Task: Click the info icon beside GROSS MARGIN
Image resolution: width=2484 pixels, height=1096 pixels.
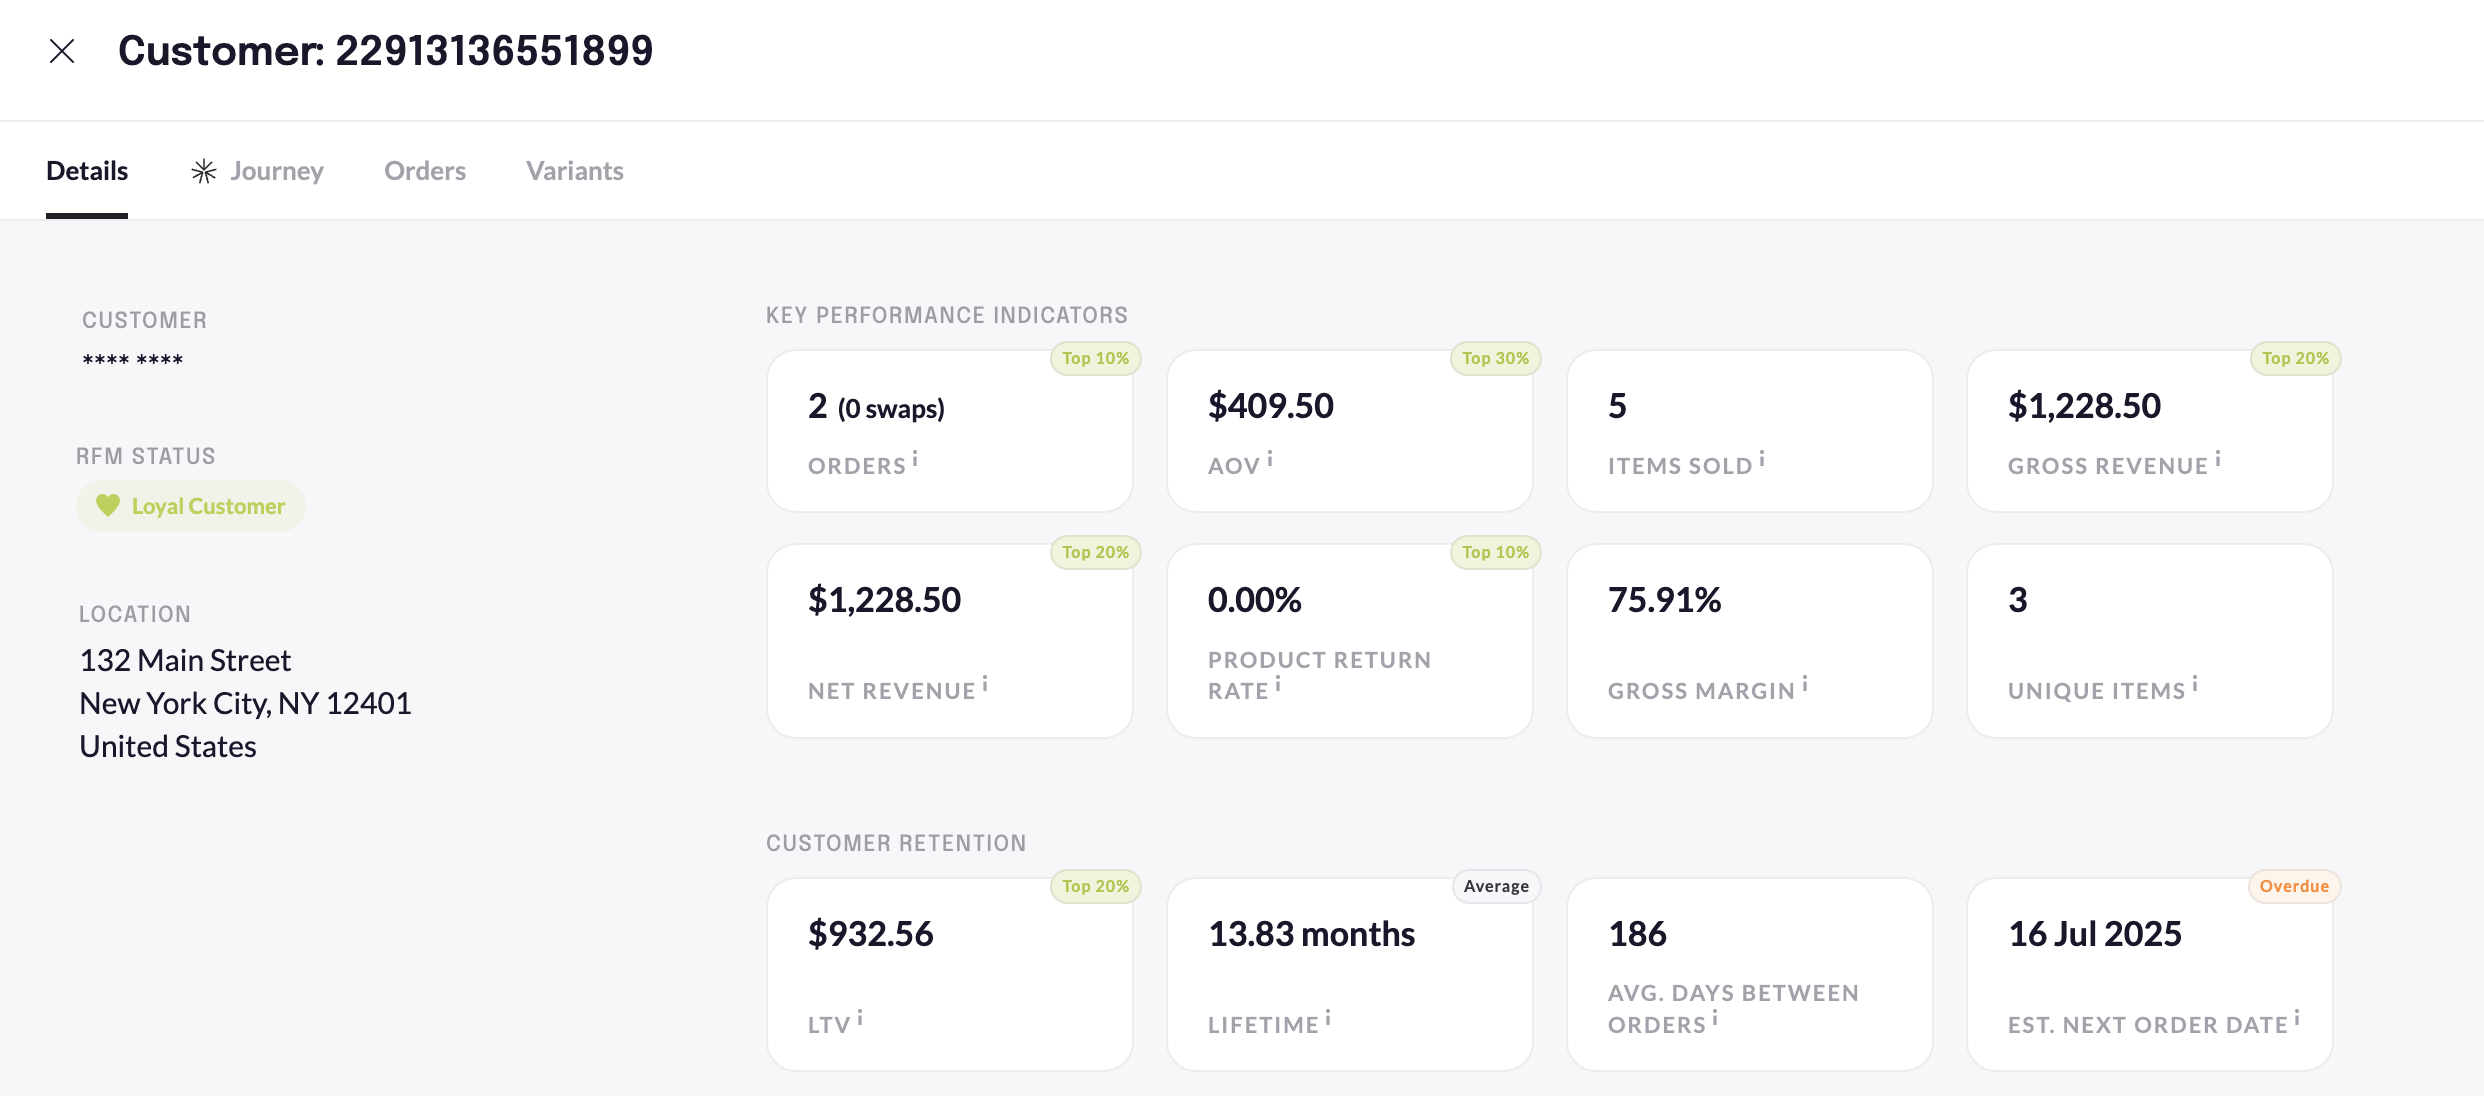Action: pyautogui.click(x=1806, y=683)
